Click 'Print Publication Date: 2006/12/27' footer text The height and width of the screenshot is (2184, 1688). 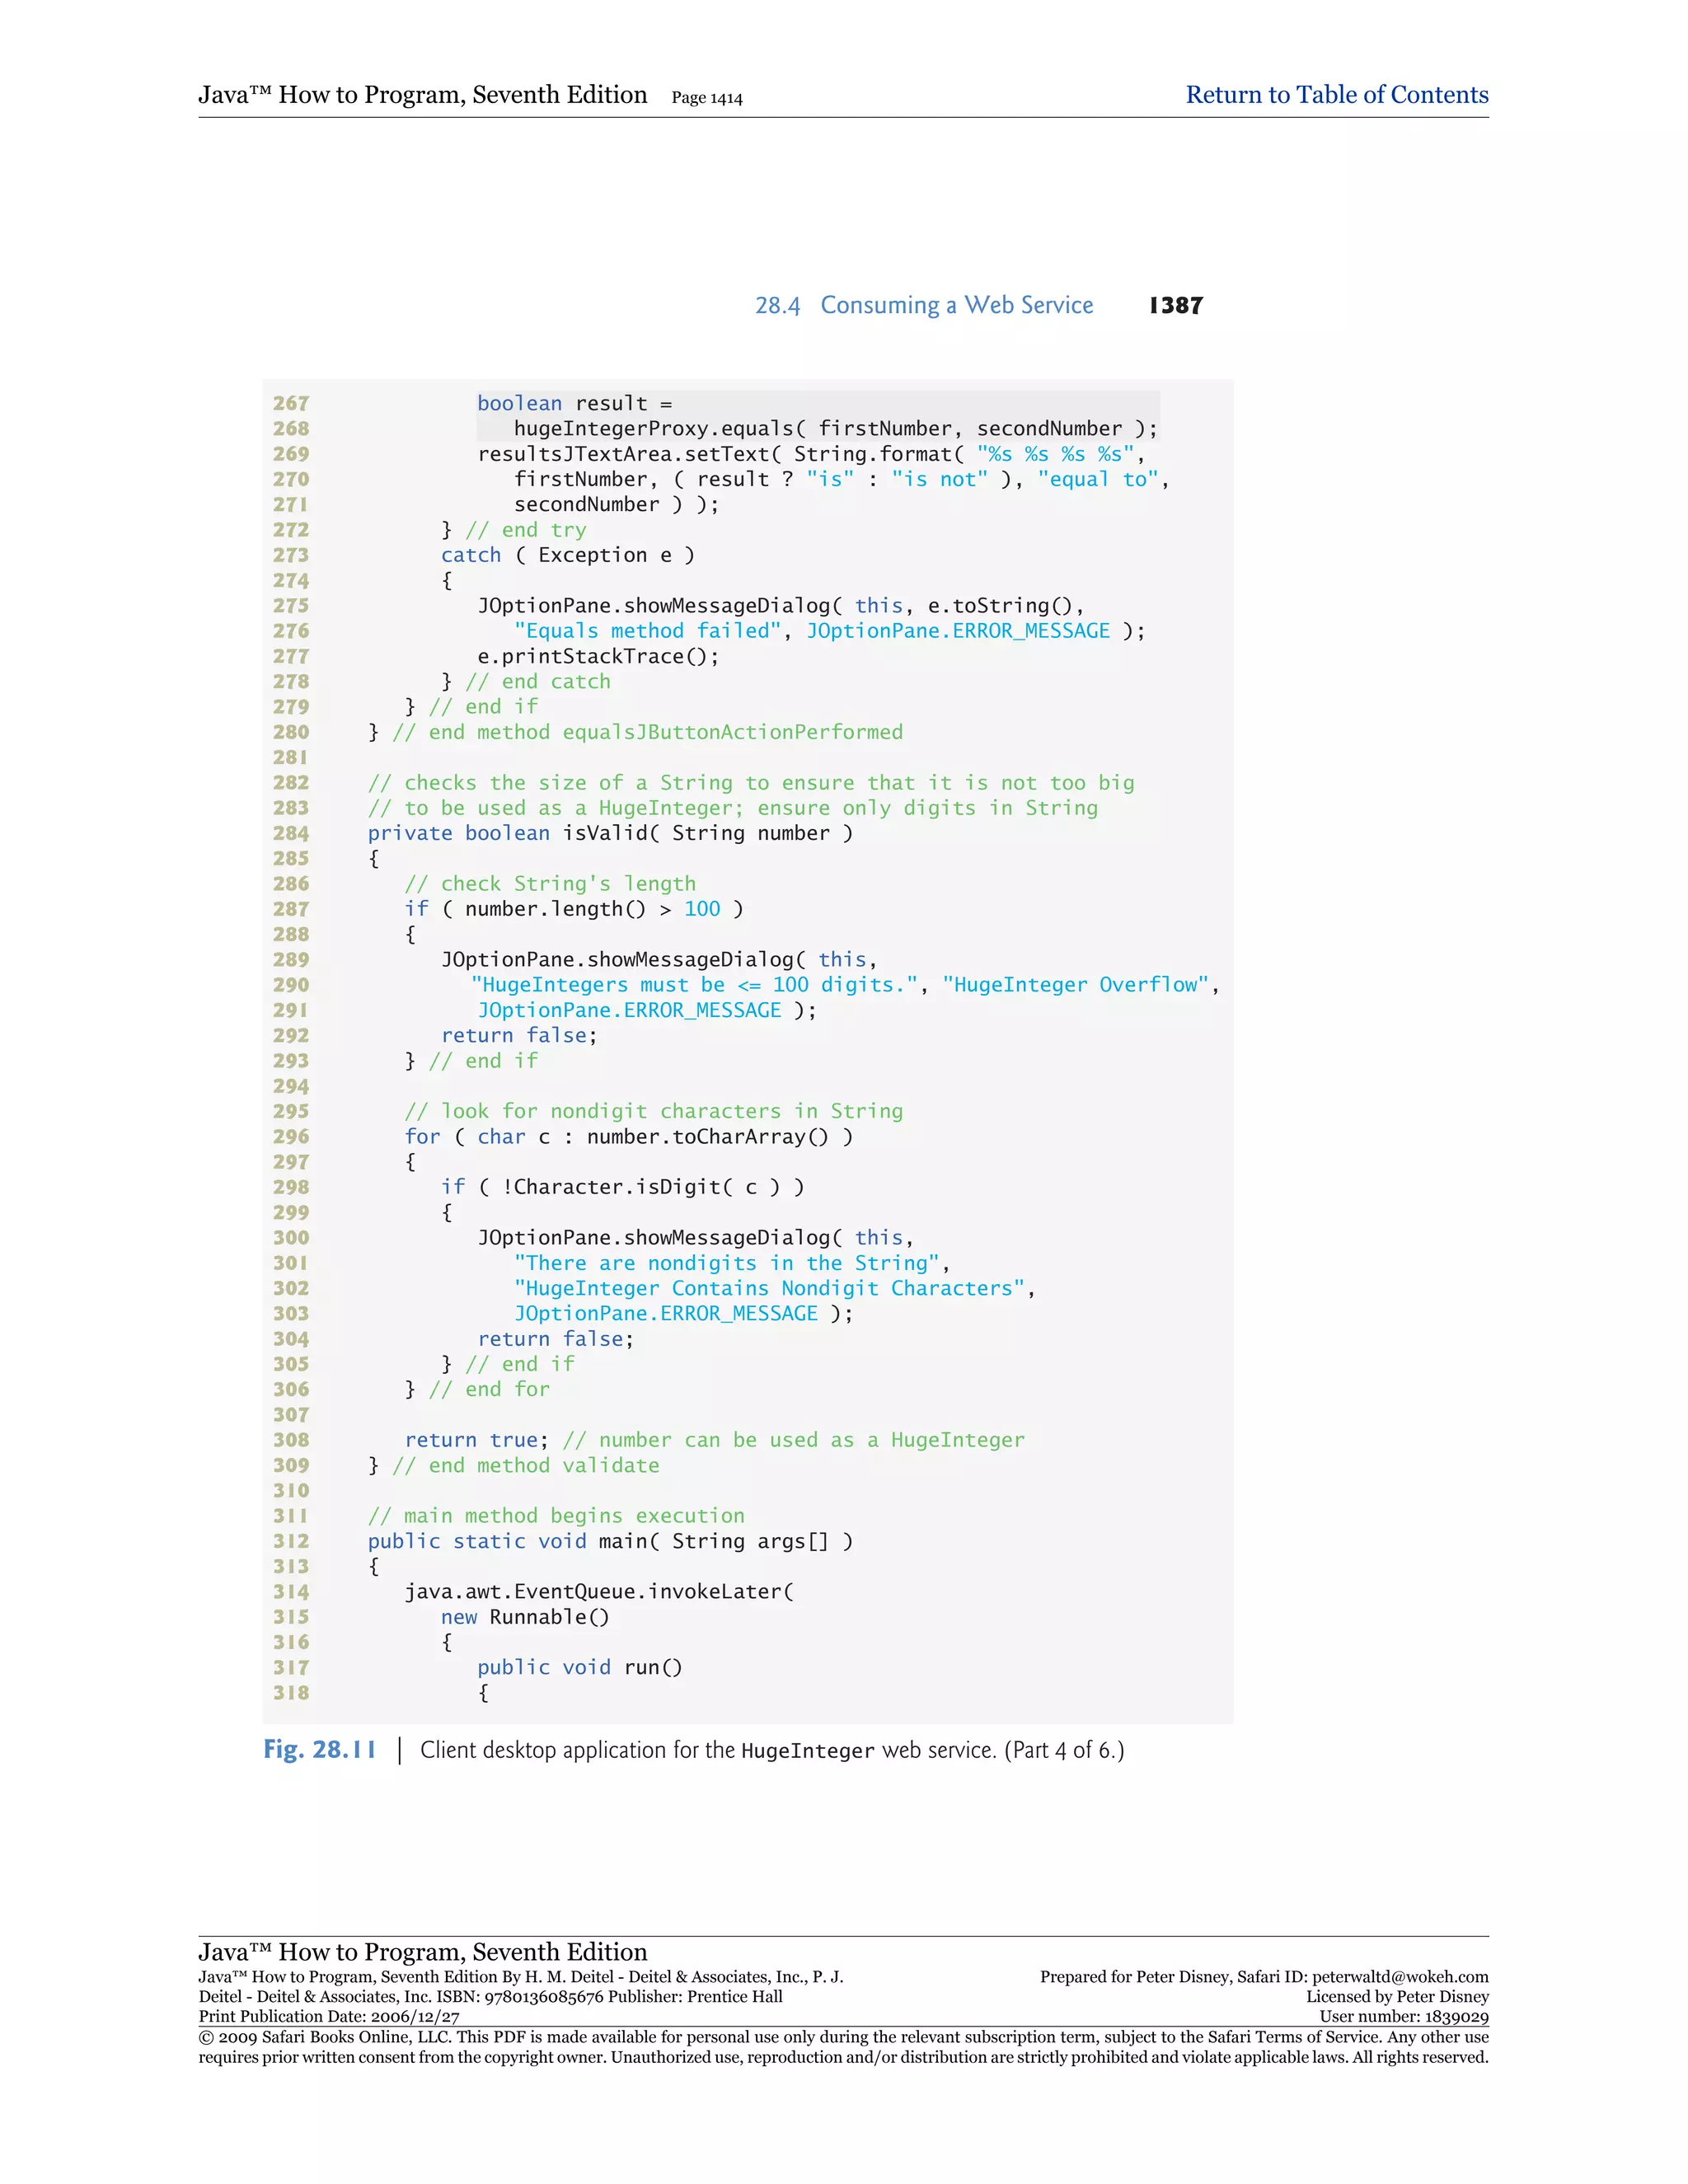click(329, 2016)
